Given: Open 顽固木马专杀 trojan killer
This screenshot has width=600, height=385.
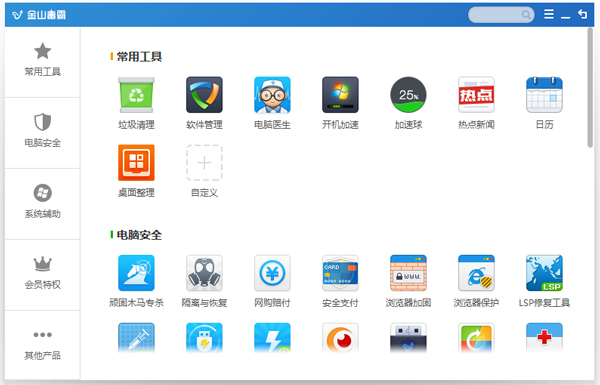Looking at the screenshot, I should (x=136, y=273).
